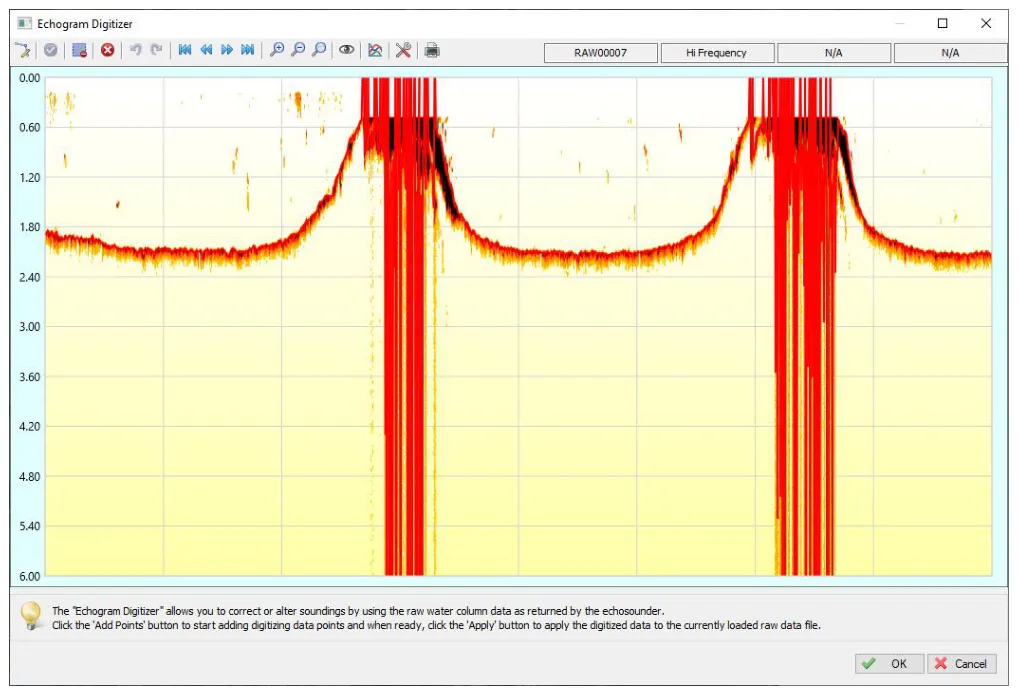
Task: Click the second N/A field
Action: tap(950, 53)
